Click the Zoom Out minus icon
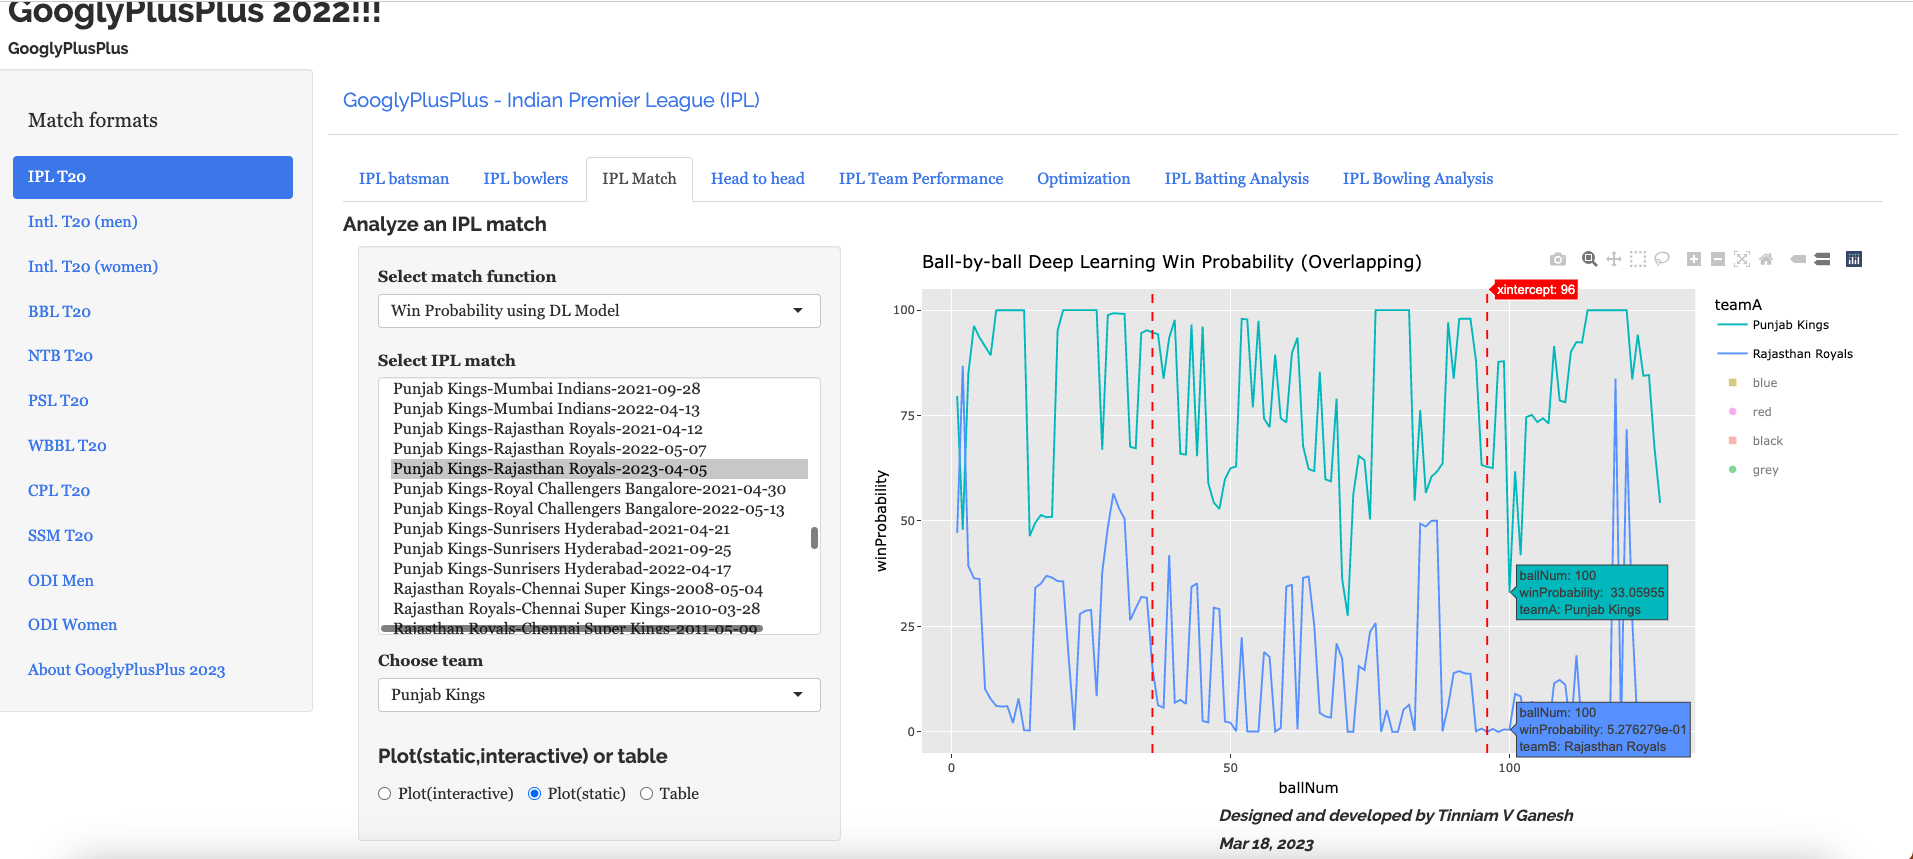1913x859 pixels. [1717, 259]
